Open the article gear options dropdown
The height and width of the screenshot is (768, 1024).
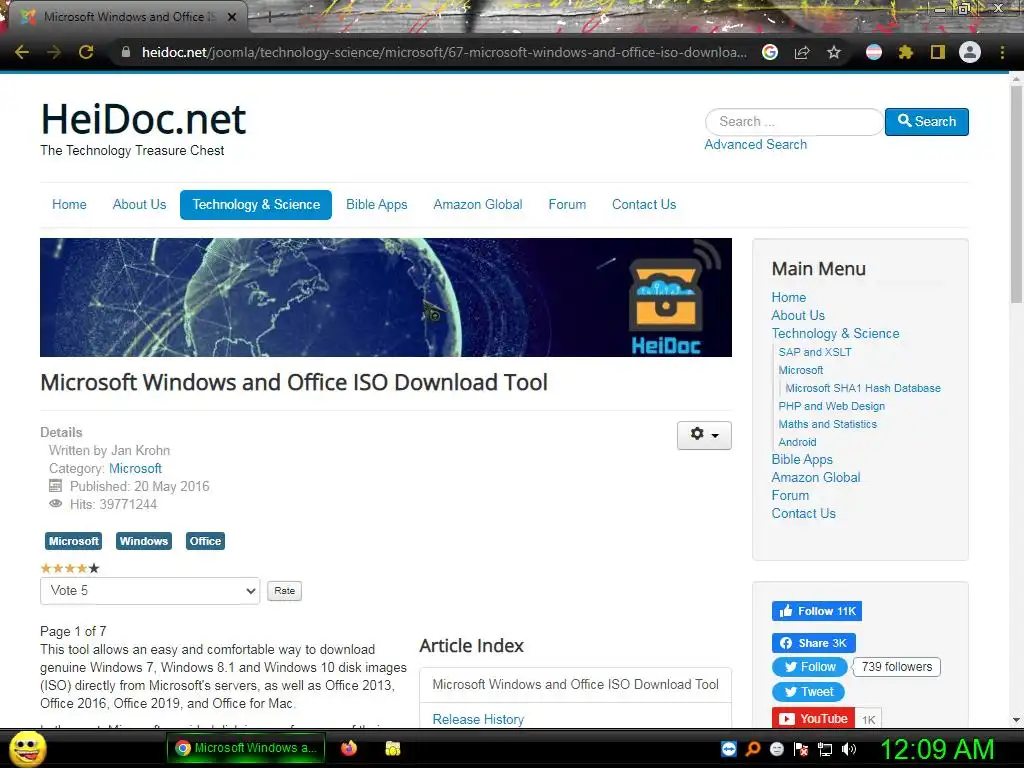coord(704,435)
